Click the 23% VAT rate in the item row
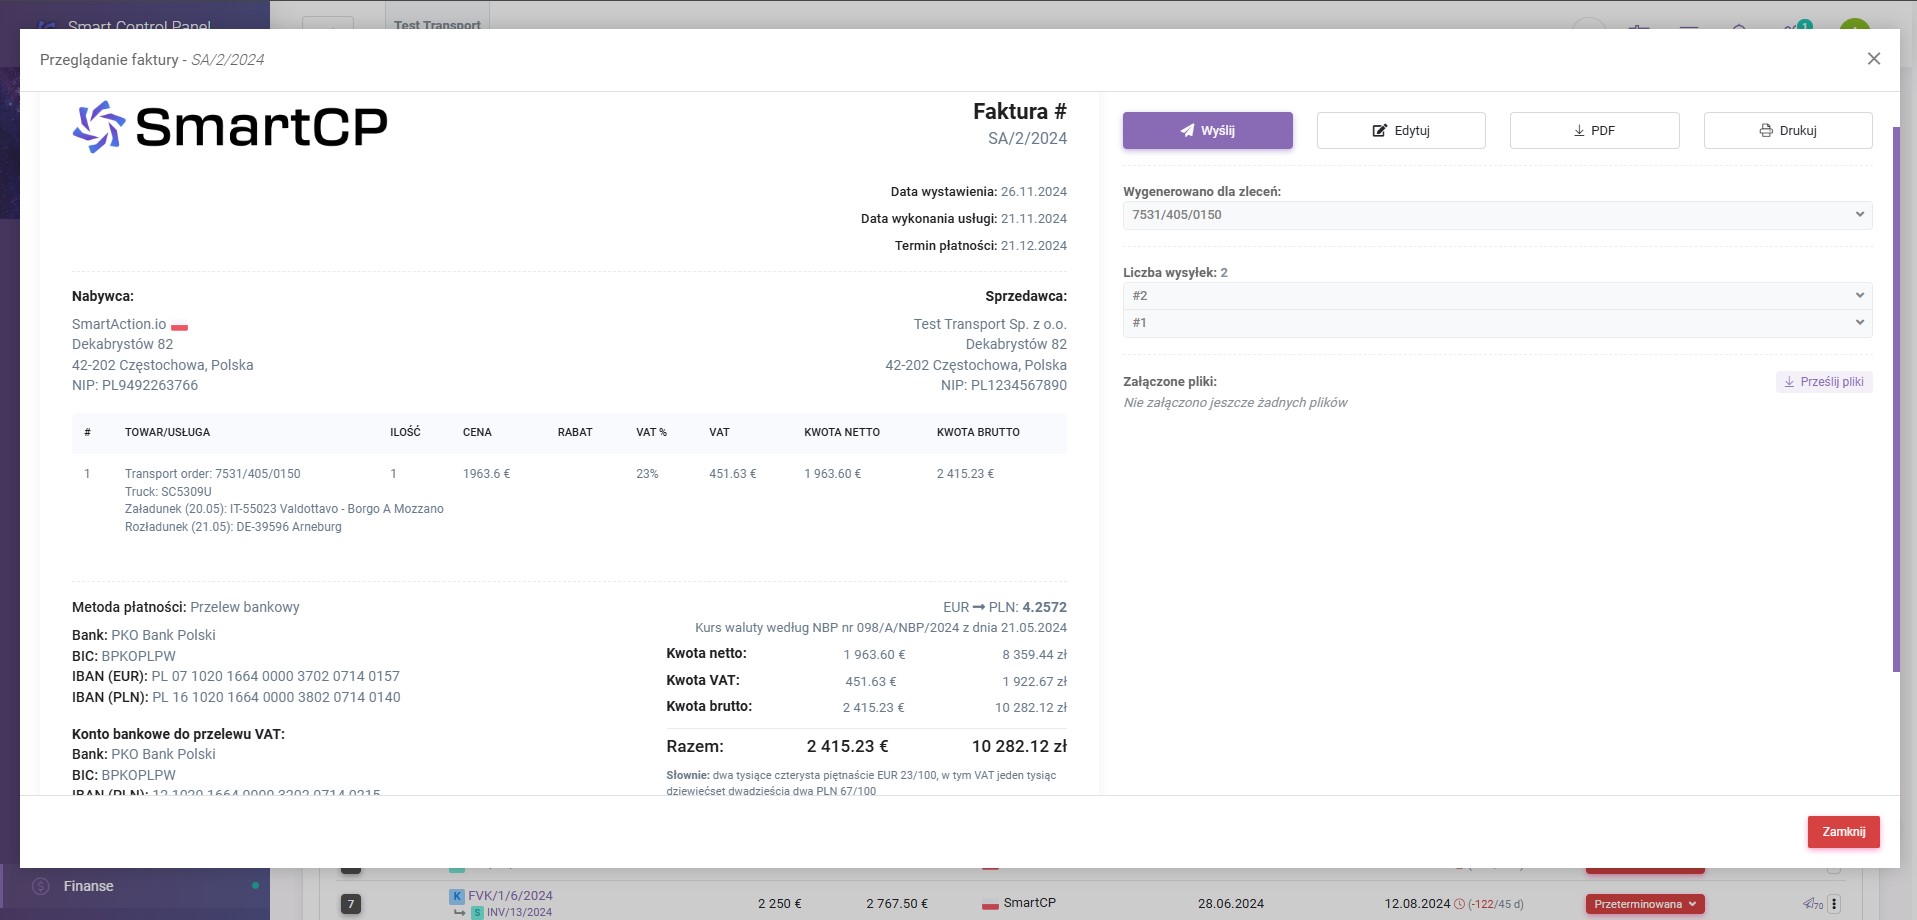 coord(647,474)
